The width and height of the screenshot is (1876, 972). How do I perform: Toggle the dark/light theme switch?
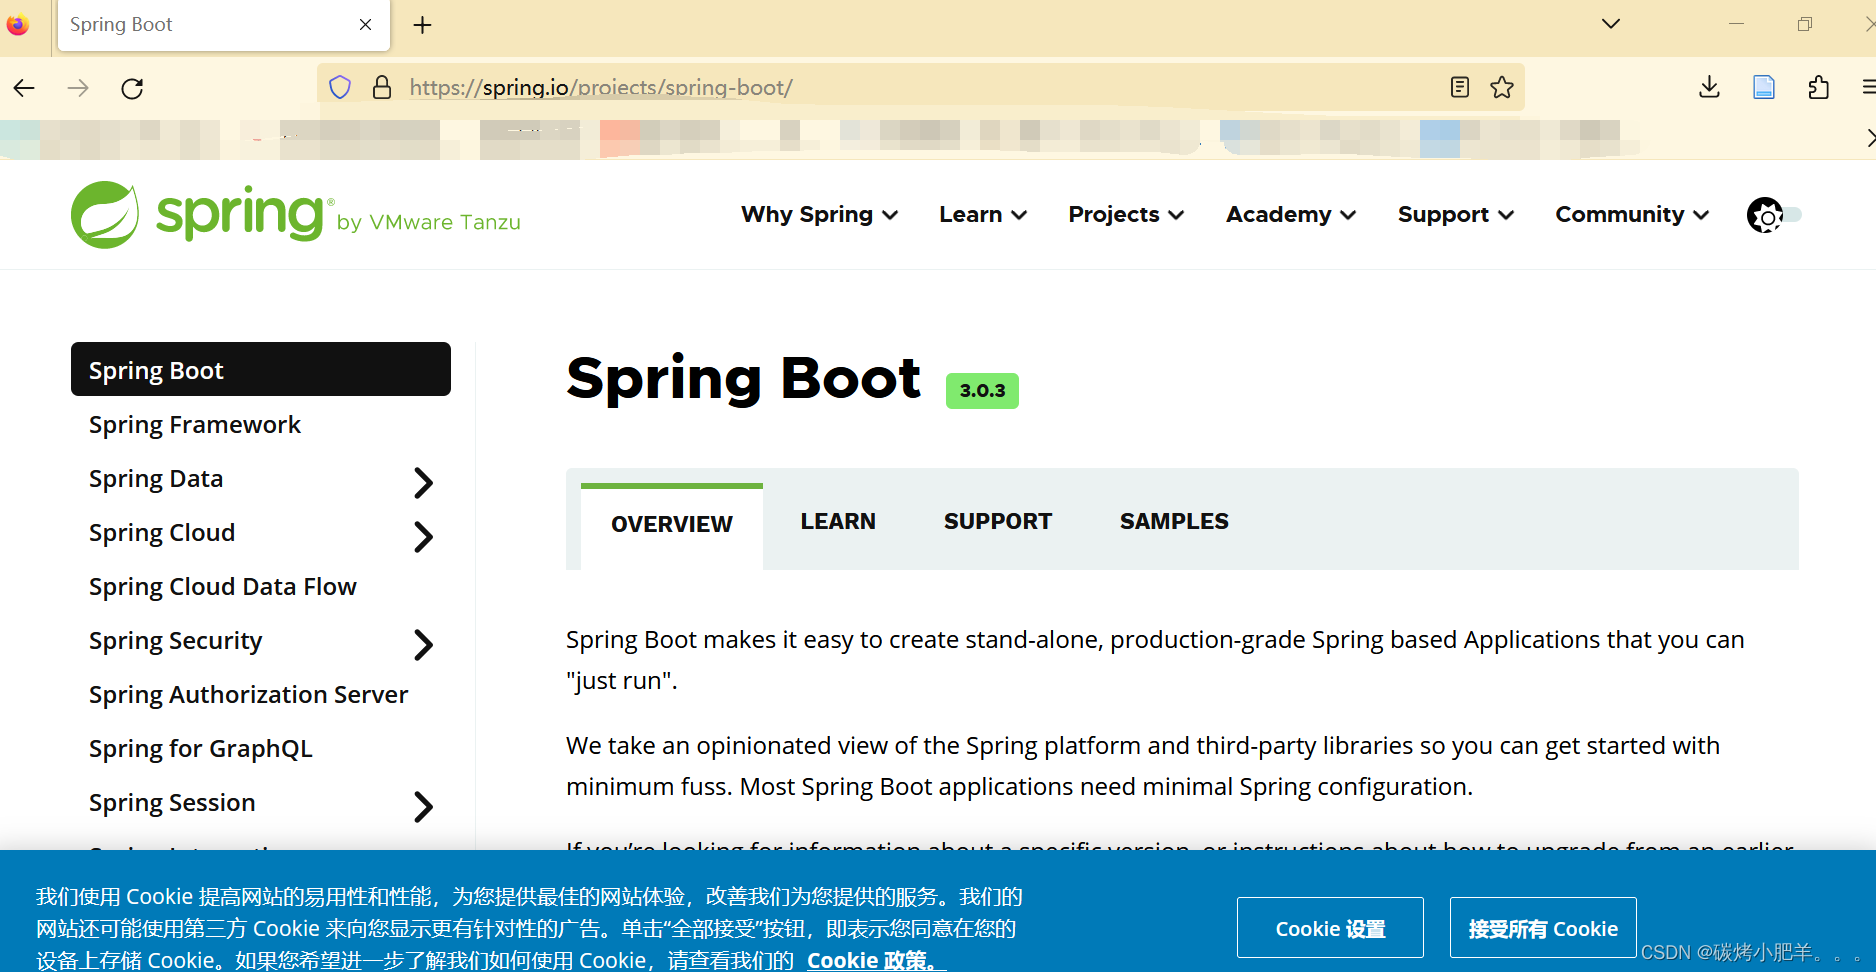point(1774,215)
